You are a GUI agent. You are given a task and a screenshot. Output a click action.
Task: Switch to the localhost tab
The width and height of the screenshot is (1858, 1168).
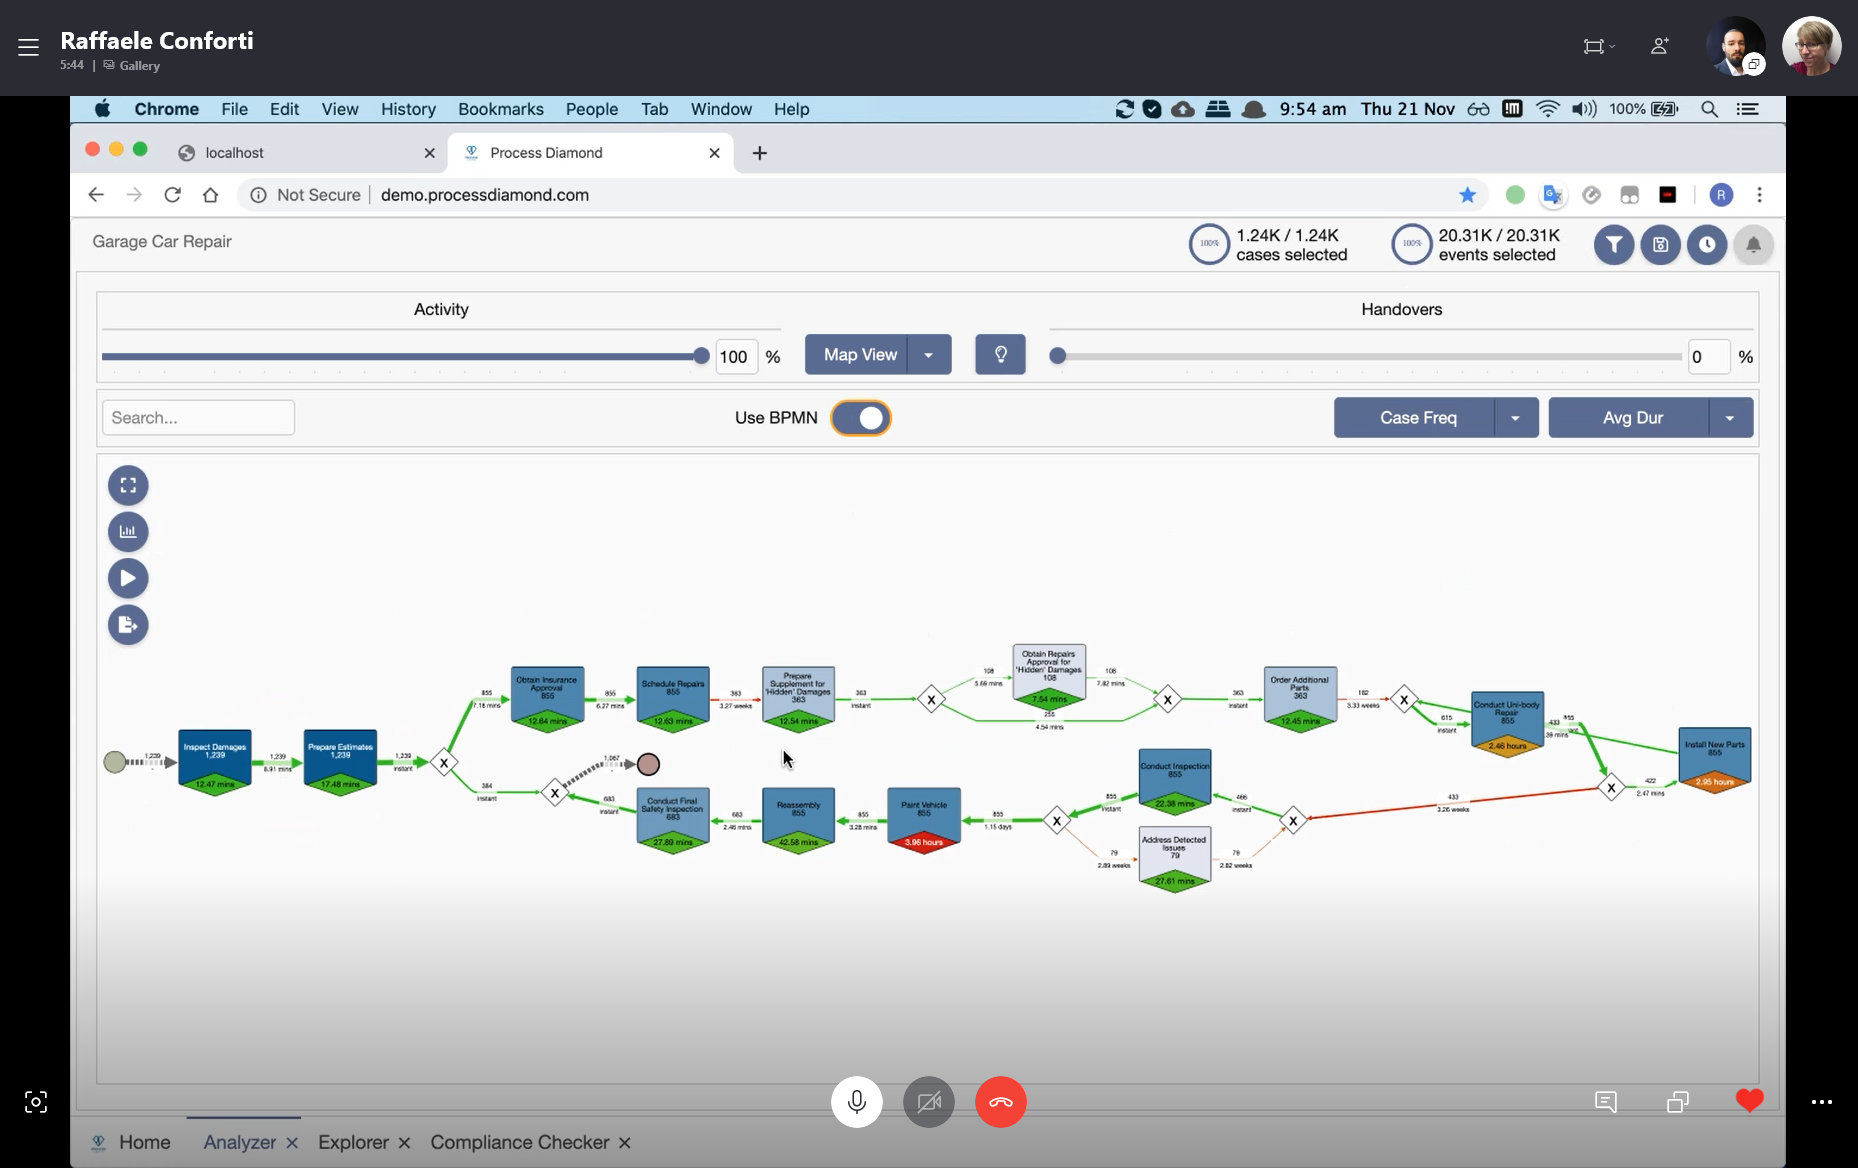pos(309,153)
